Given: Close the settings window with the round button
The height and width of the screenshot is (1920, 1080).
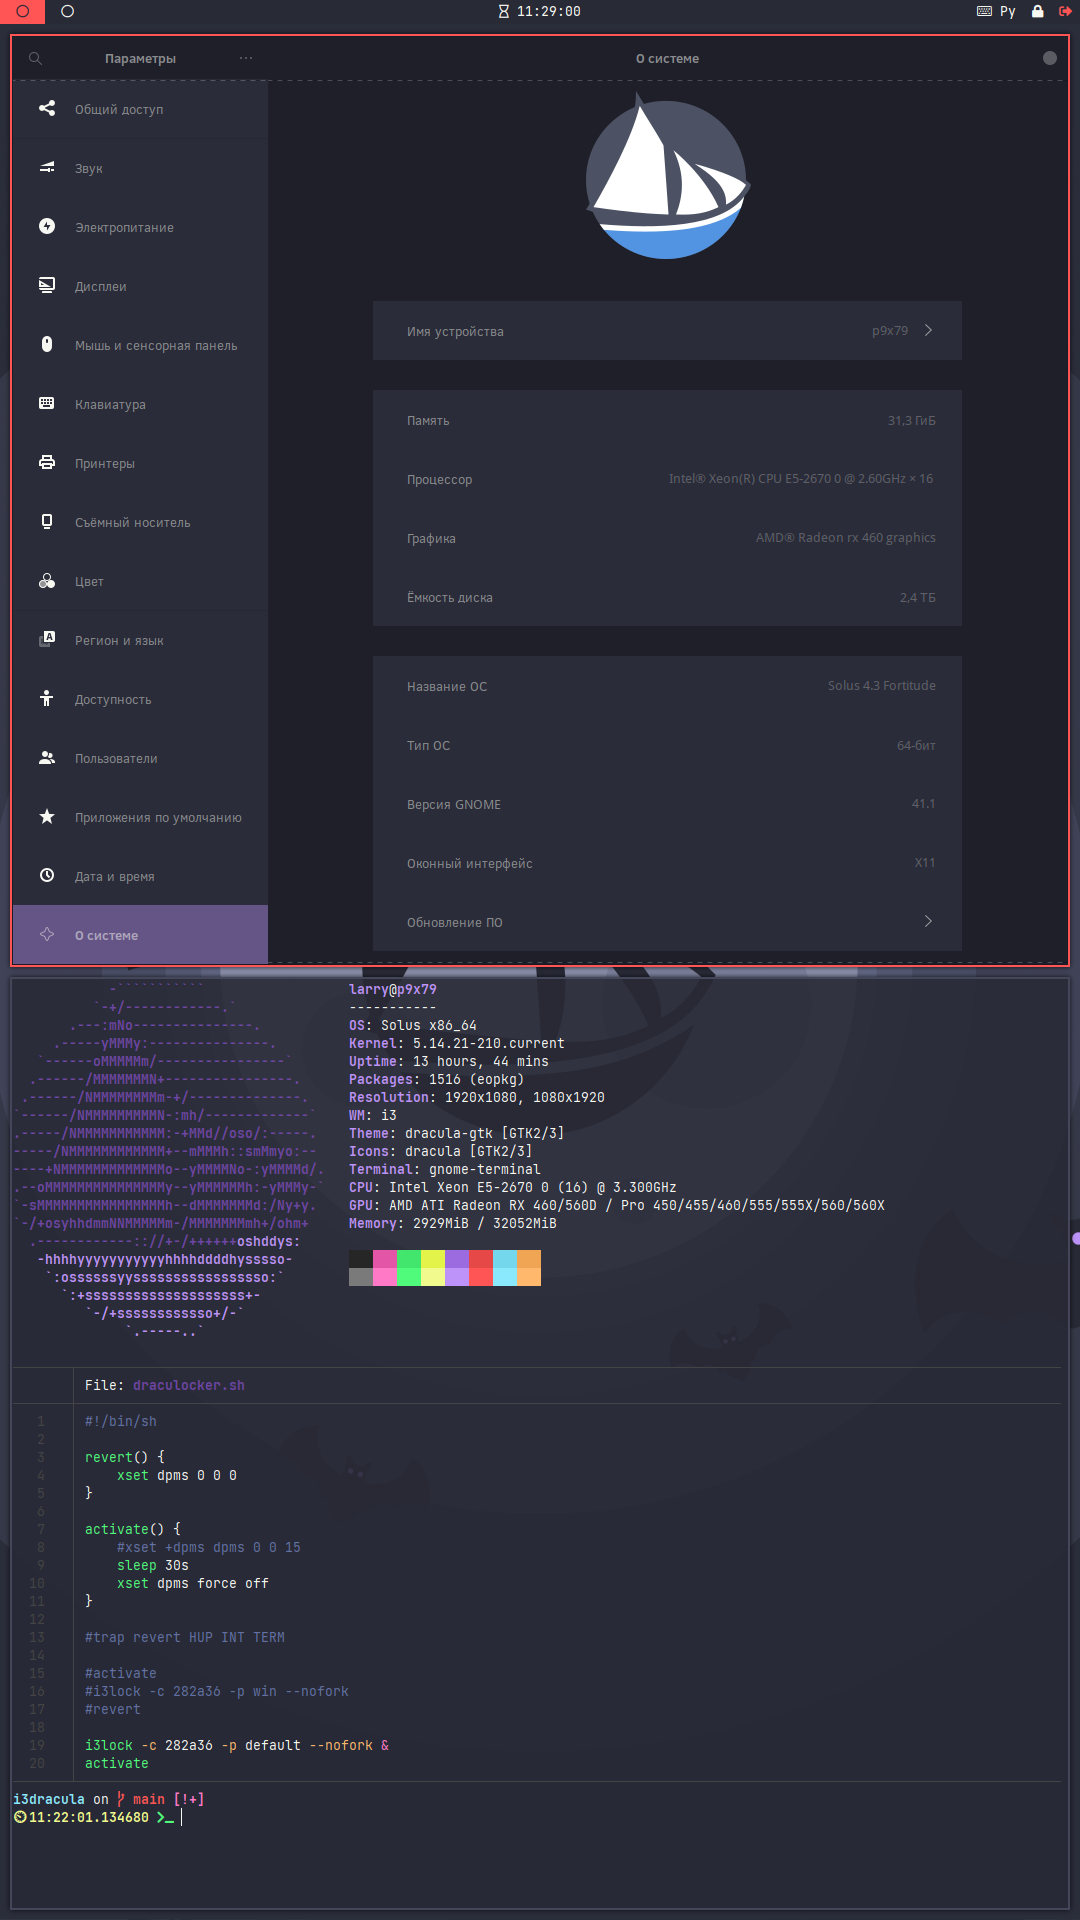Looking at the screenshot, I should [x=1049, y=58].
